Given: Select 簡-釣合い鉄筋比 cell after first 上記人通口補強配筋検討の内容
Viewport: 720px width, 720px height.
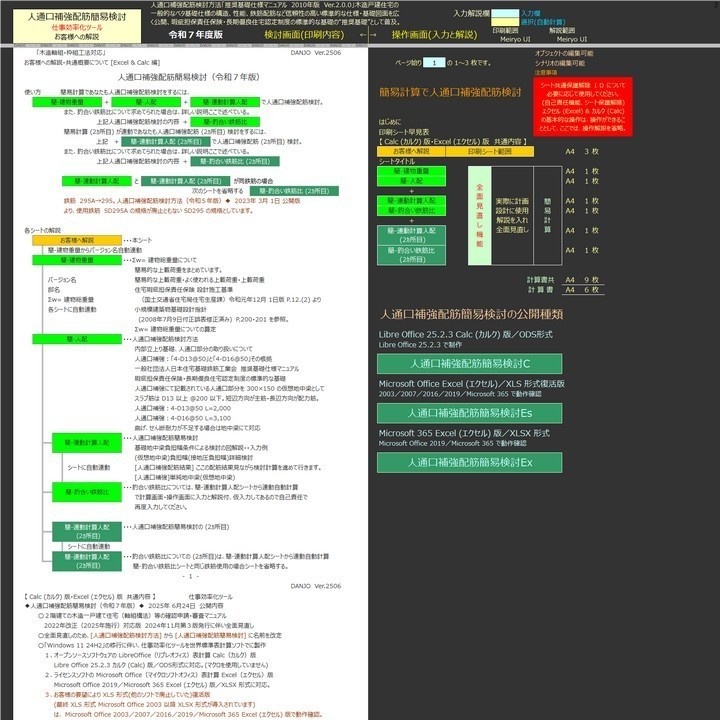Looking at the screenshot, I should 225,122.
